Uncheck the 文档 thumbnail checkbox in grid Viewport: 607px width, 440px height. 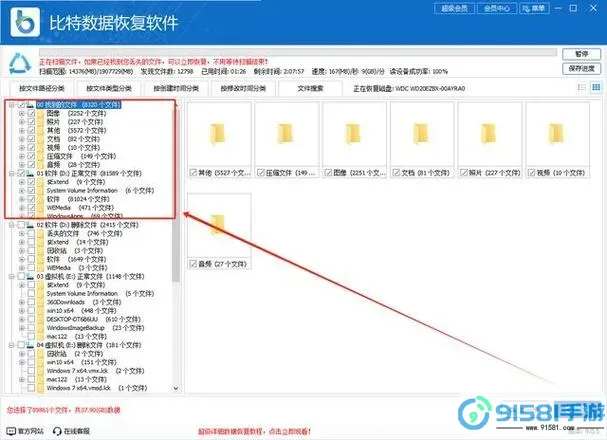[x=396, y=173]
